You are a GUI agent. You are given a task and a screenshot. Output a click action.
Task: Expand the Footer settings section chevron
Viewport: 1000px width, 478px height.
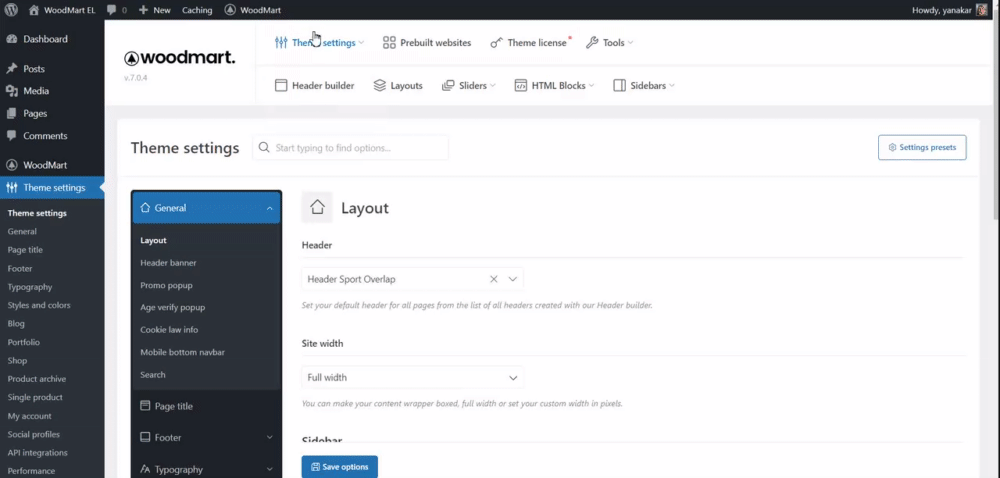click(270, 437)
